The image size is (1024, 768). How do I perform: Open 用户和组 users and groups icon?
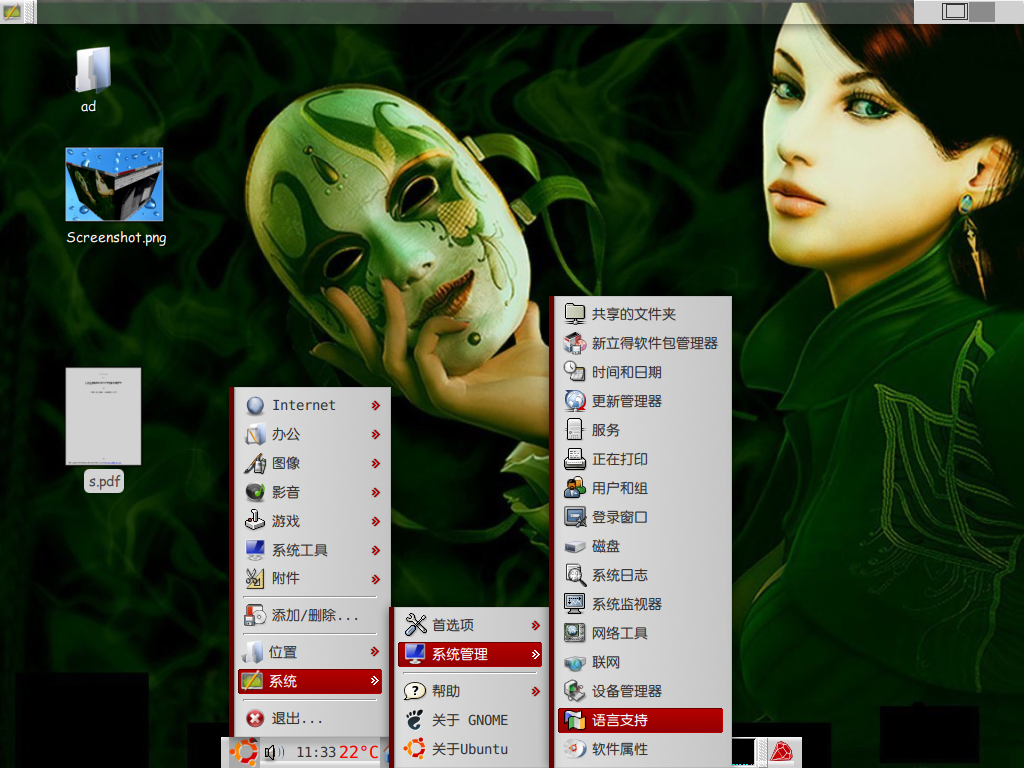575,488
